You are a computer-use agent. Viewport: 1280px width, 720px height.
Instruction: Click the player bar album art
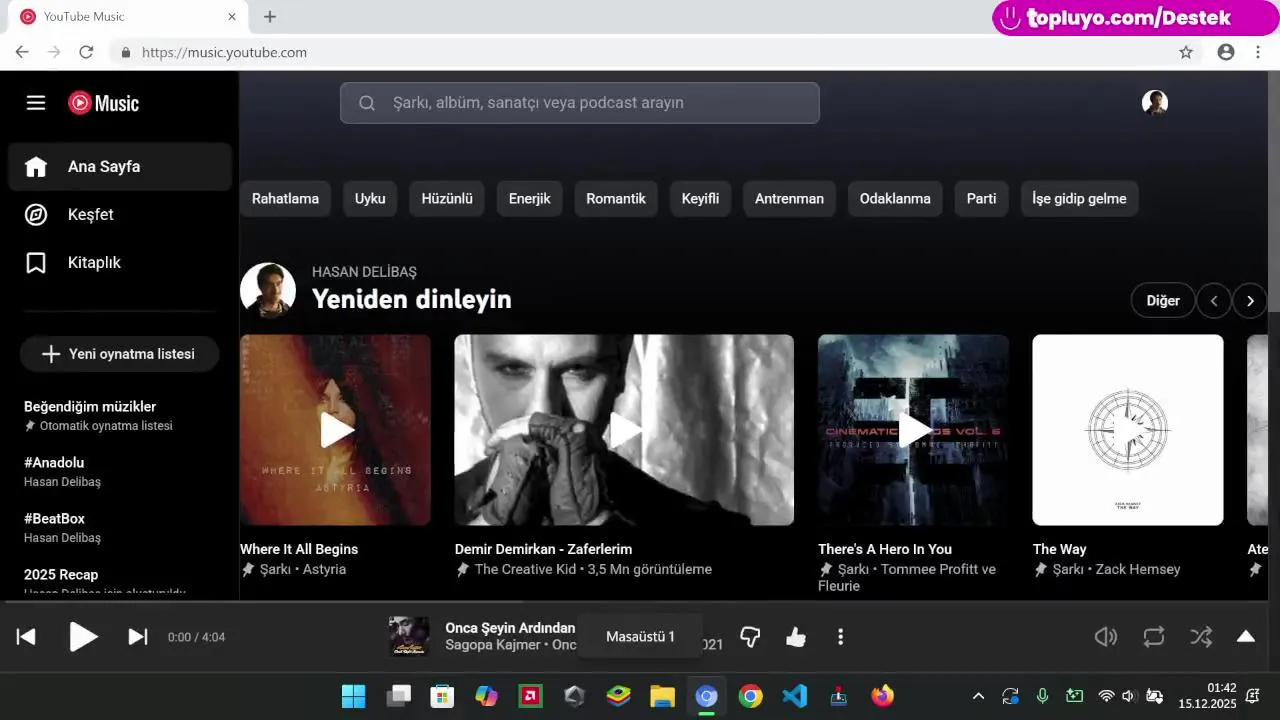409,637
